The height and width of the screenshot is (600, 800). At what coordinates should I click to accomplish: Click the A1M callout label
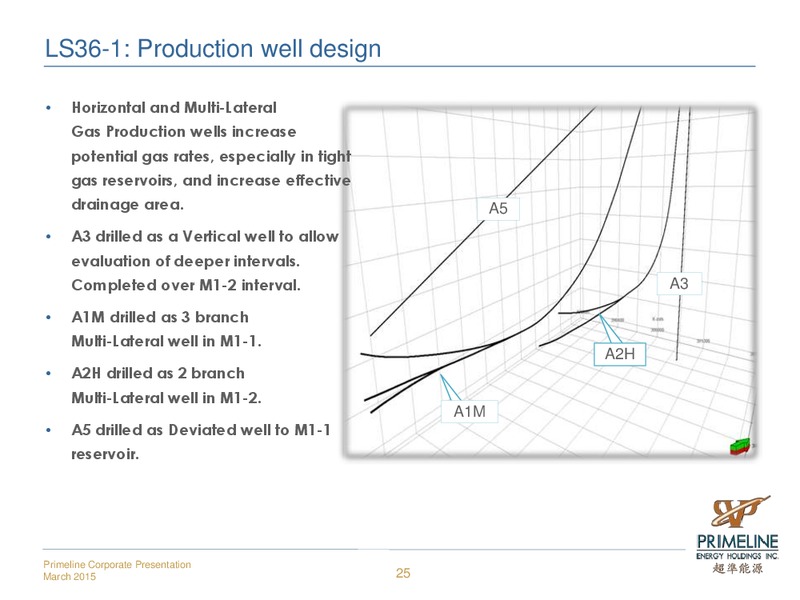[x=469, y=411]
